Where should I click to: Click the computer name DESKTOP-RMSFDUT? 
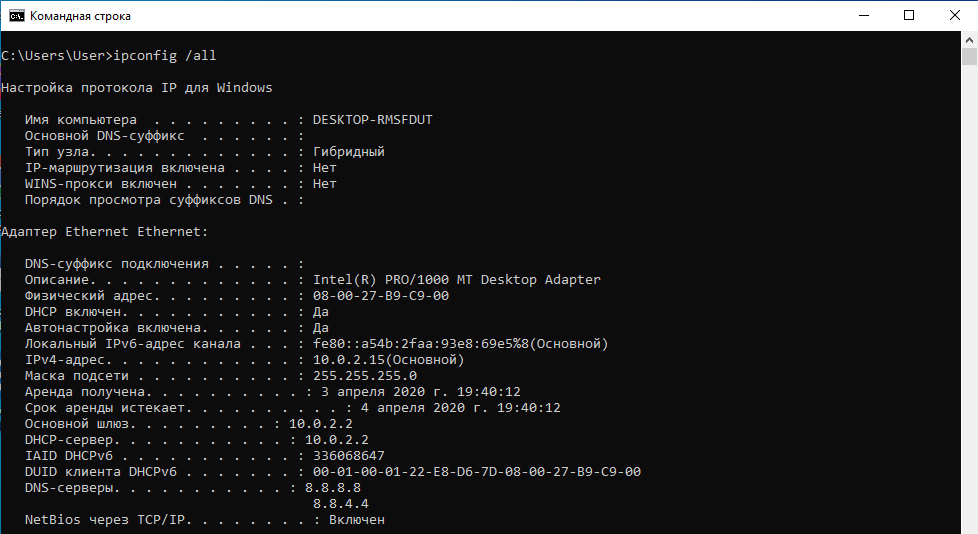tap(372, 120)
